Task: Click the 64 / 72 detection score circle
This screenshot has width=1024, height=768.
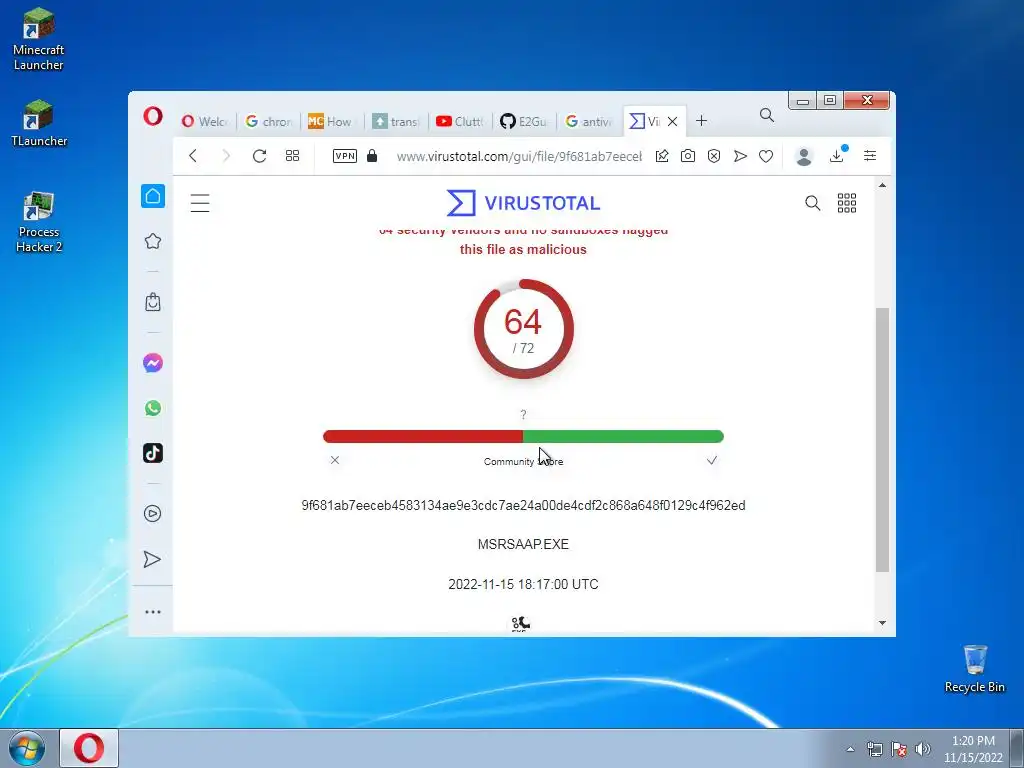Action: (524, 329)
